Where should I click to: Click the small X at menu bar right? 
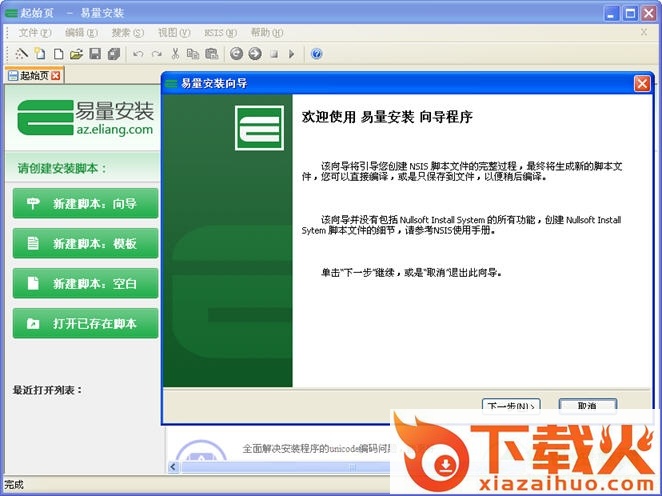click(x=644, y=32)
